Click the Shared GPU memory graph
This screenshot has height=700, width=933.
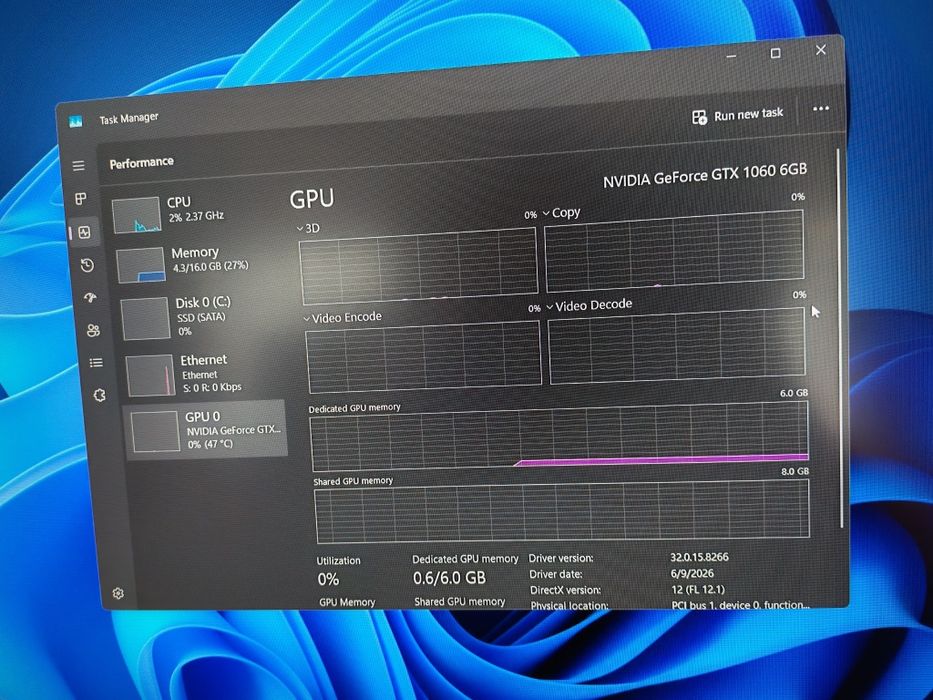[x=562, y=511]
